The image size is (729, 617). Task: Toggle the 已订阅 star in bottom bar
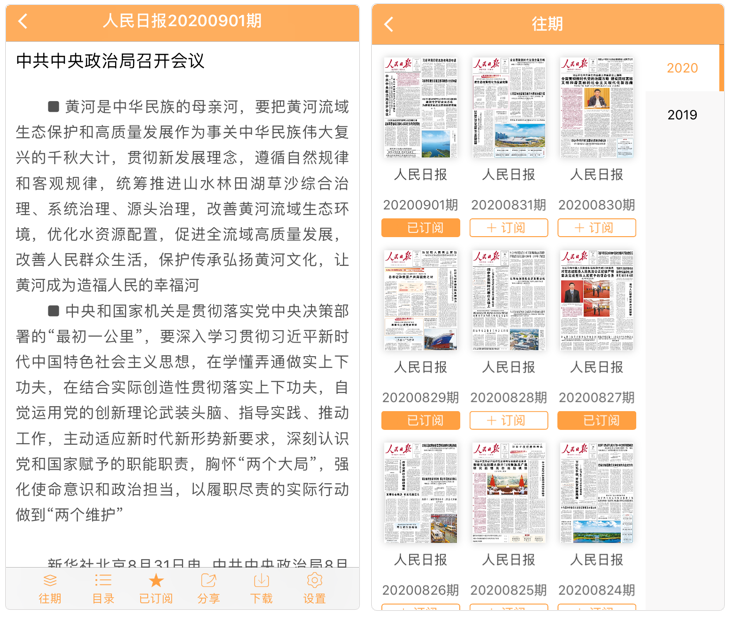coord(156,589)
